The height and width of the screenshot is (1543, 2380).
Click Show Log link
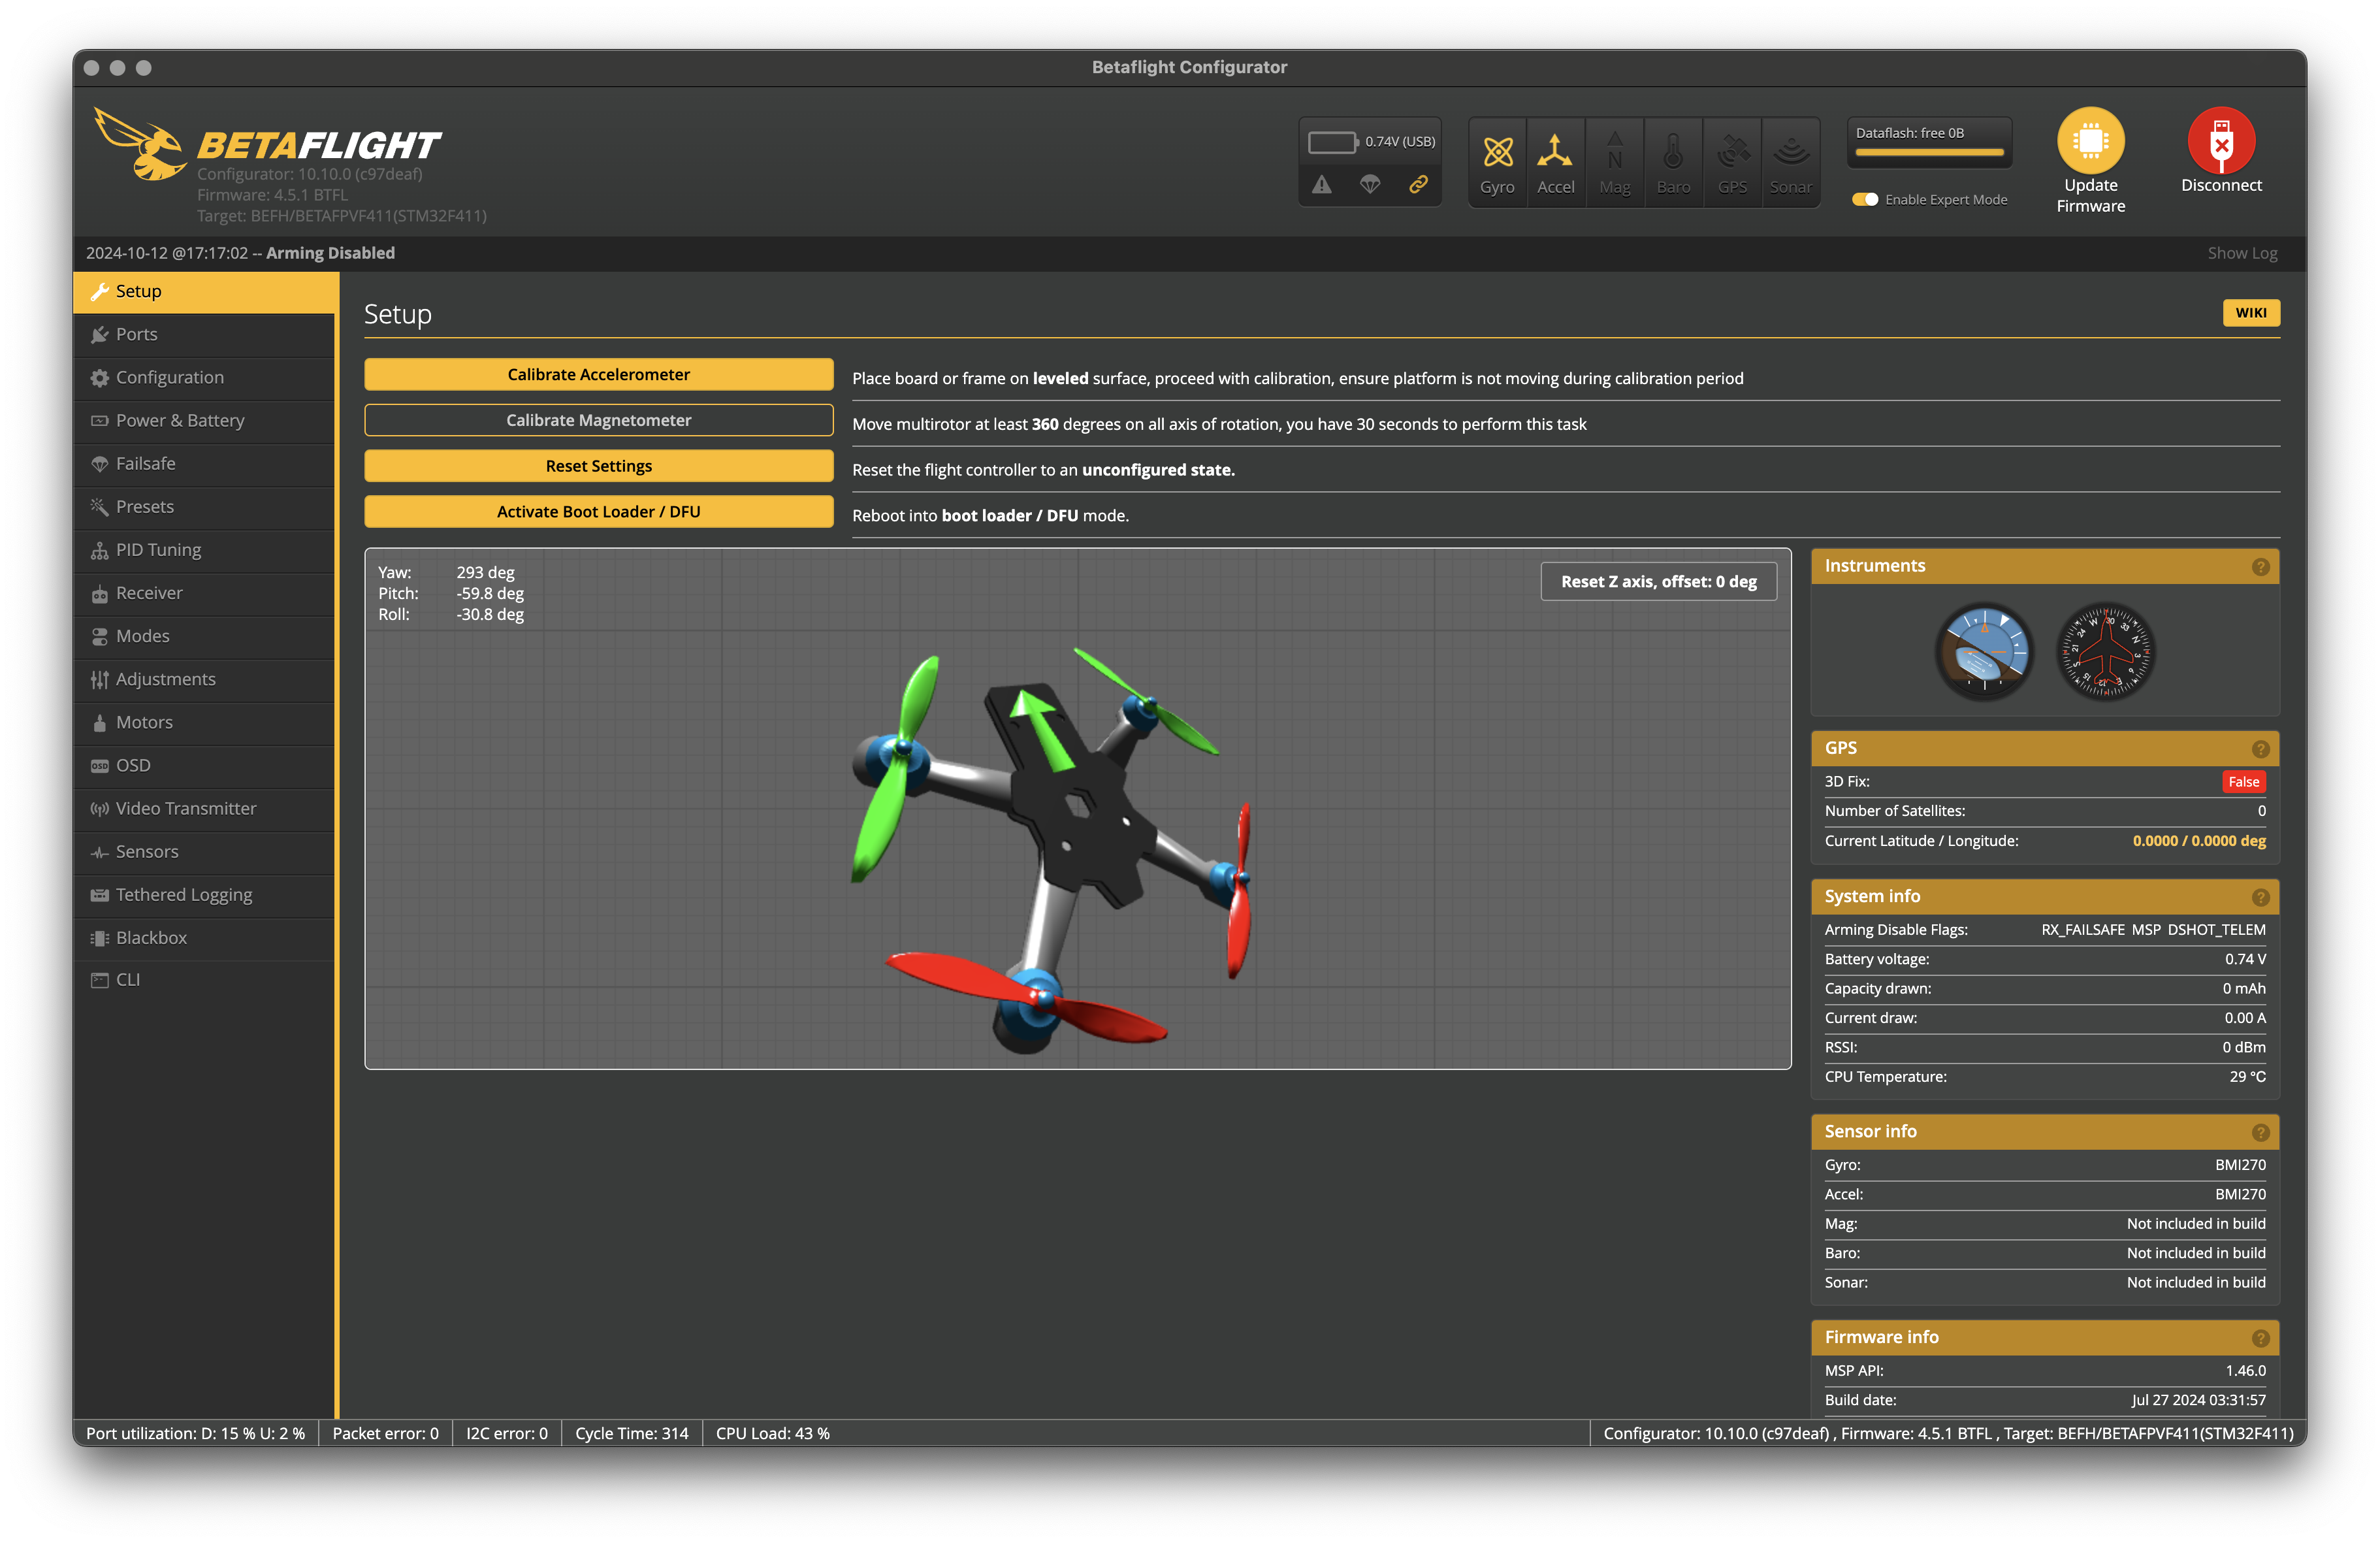tap(2242, 253)
